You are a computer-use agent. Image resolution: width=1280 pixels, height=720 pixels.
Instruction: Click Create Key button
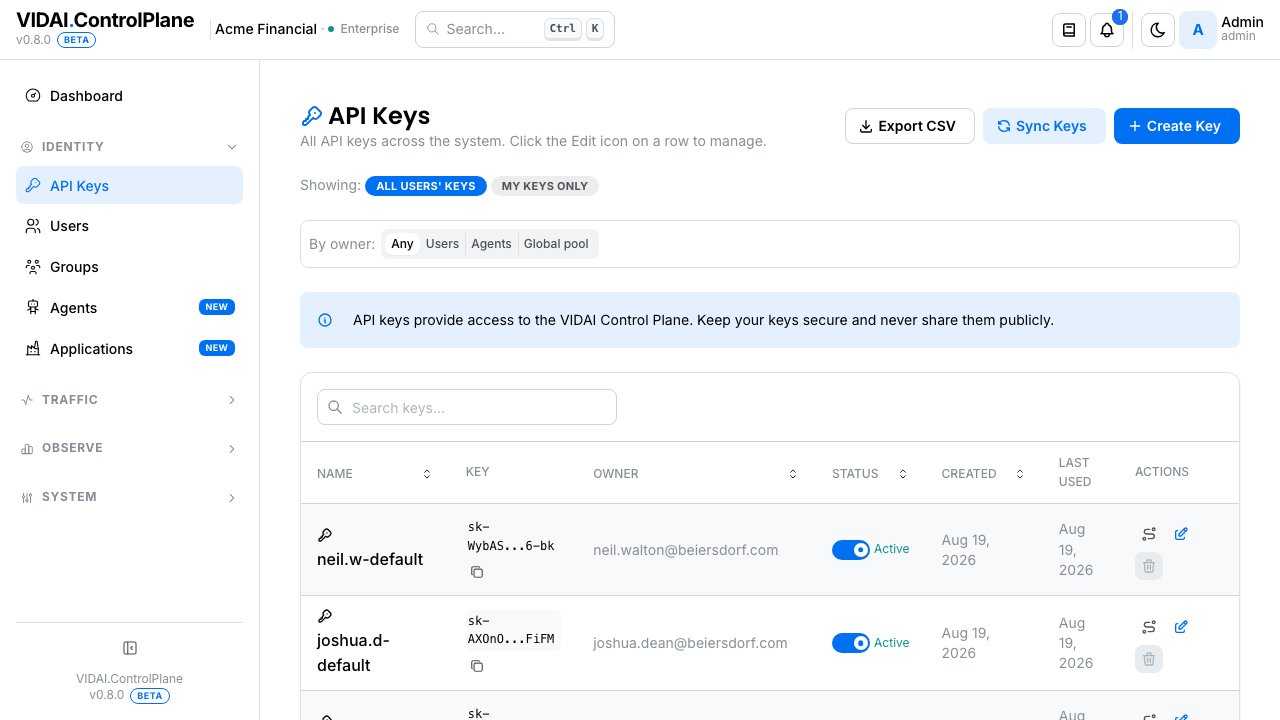pyautogui.click(x=1176, y=126)
